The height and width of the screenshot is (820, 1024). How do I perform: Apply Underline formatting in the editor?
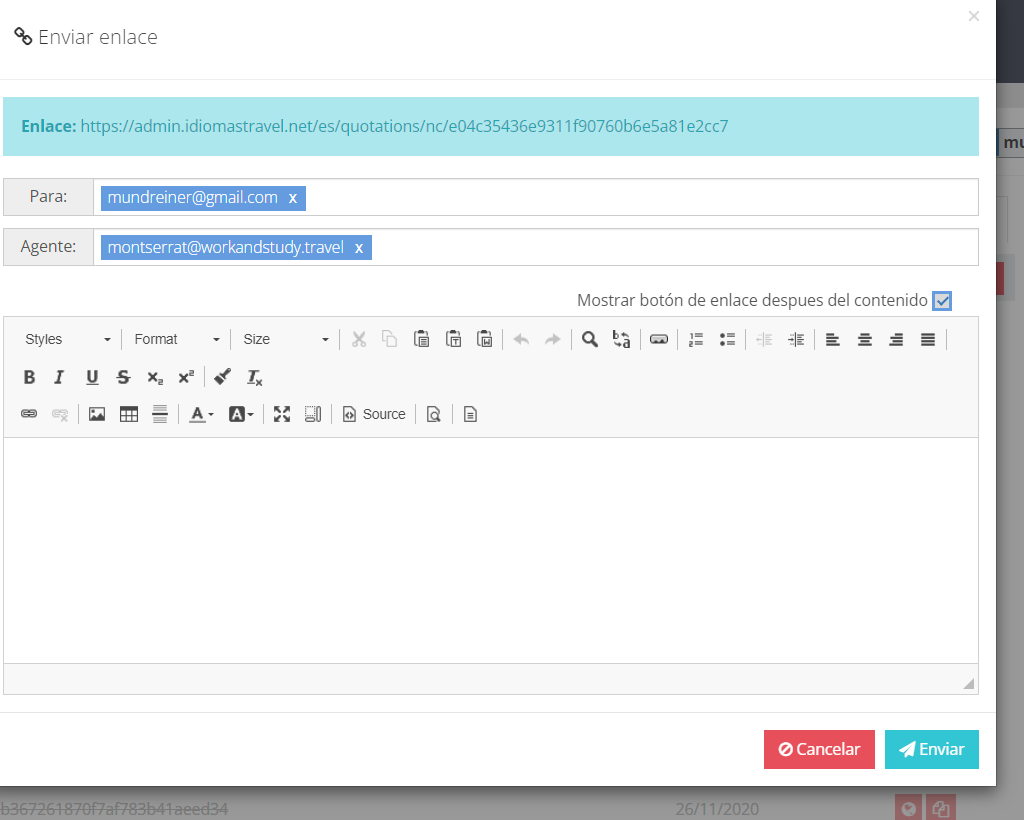pyautogui.click(x=92, y=377)
